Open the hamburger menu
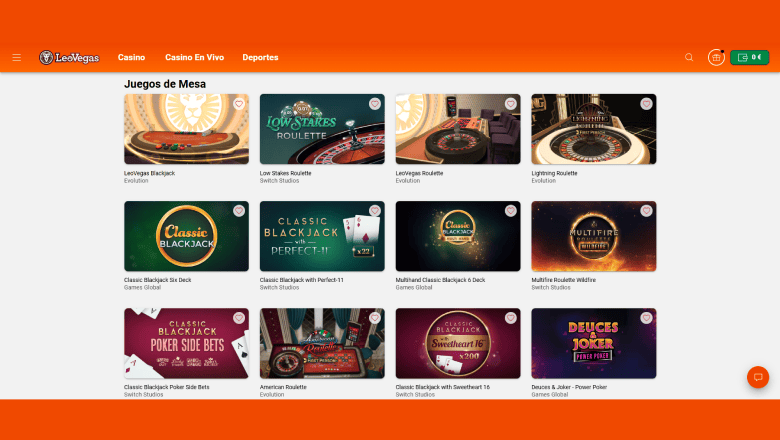 click(16, 58)
